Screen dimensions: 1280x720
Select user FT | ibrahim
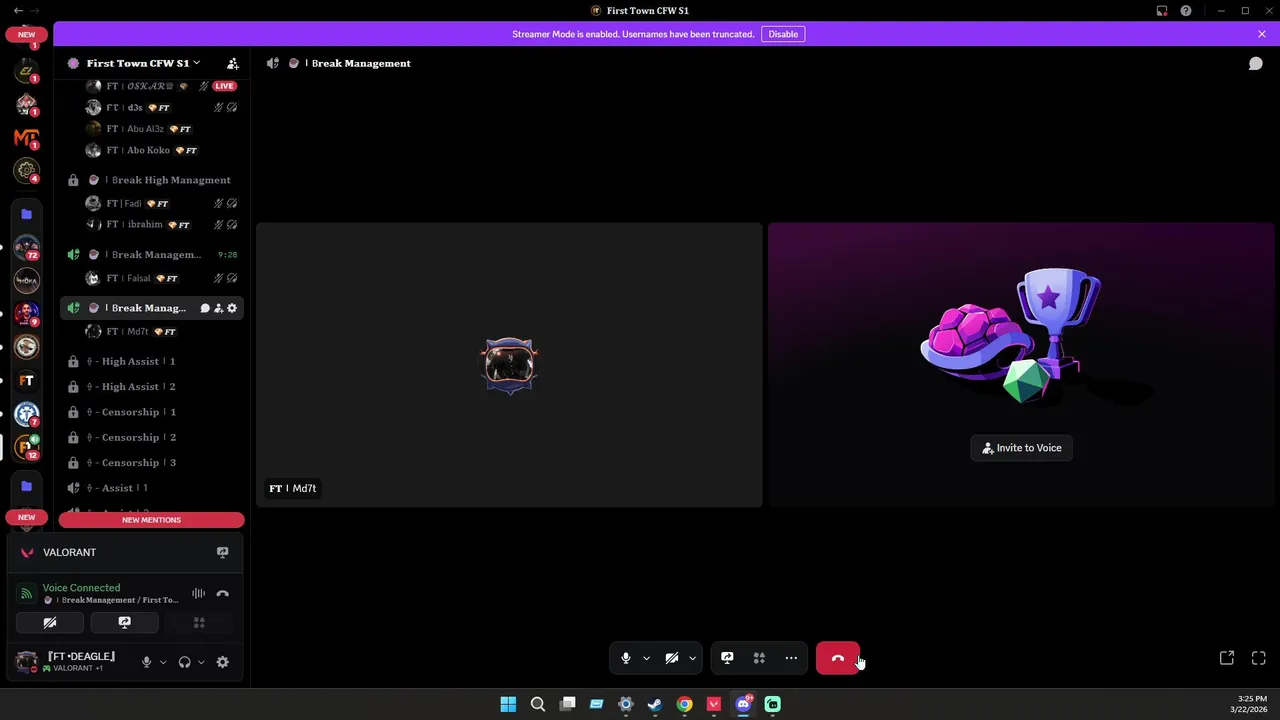click(x=161, y=225)
